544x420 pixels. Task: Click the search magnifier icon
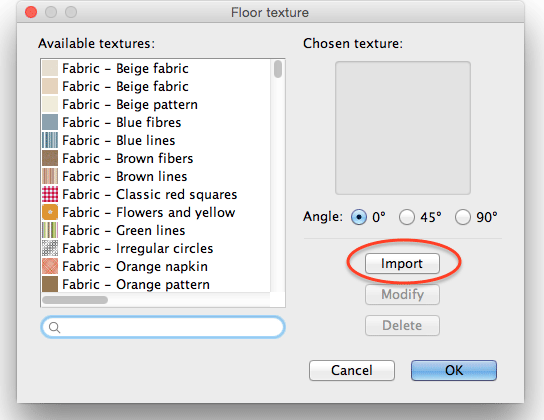click(54, 327)
